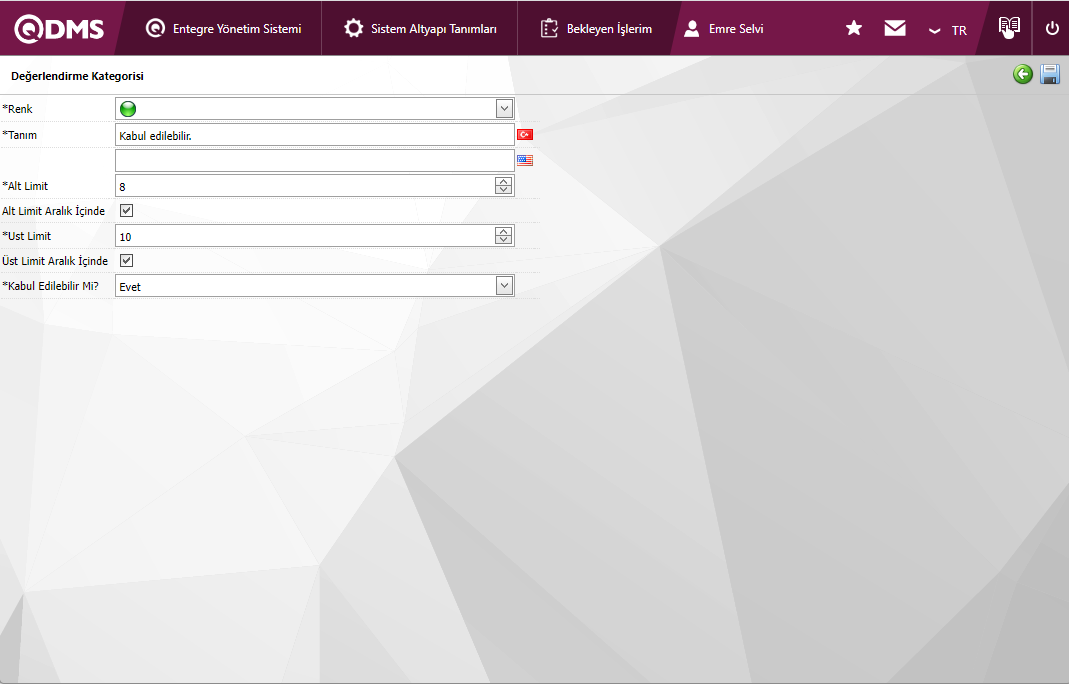Viewport: 1069px width, 684px height.
Task: Increase the Alt Limit value
Action: (x=503, y=181)
